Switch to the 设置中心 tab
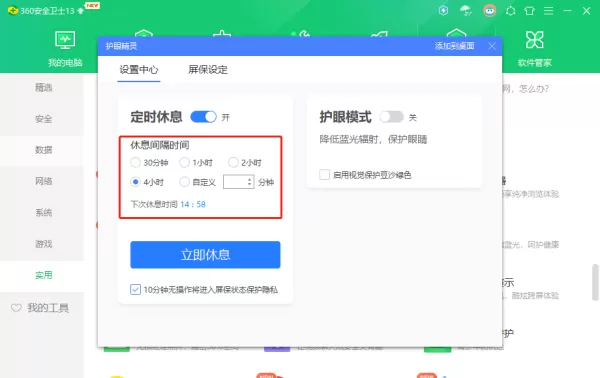 (139, 69)
